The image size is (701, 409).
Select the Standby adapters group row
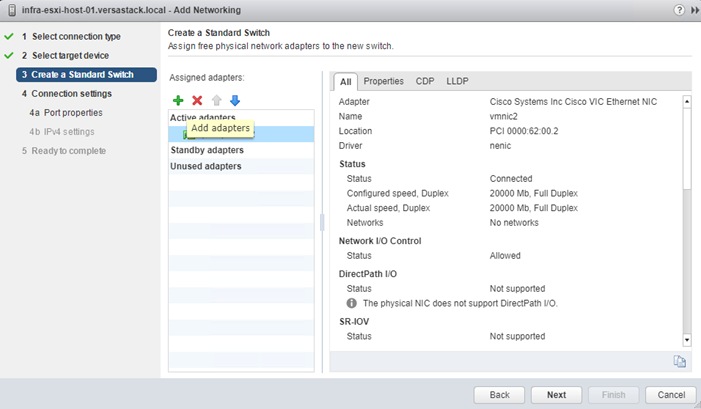tap(241, 150)
